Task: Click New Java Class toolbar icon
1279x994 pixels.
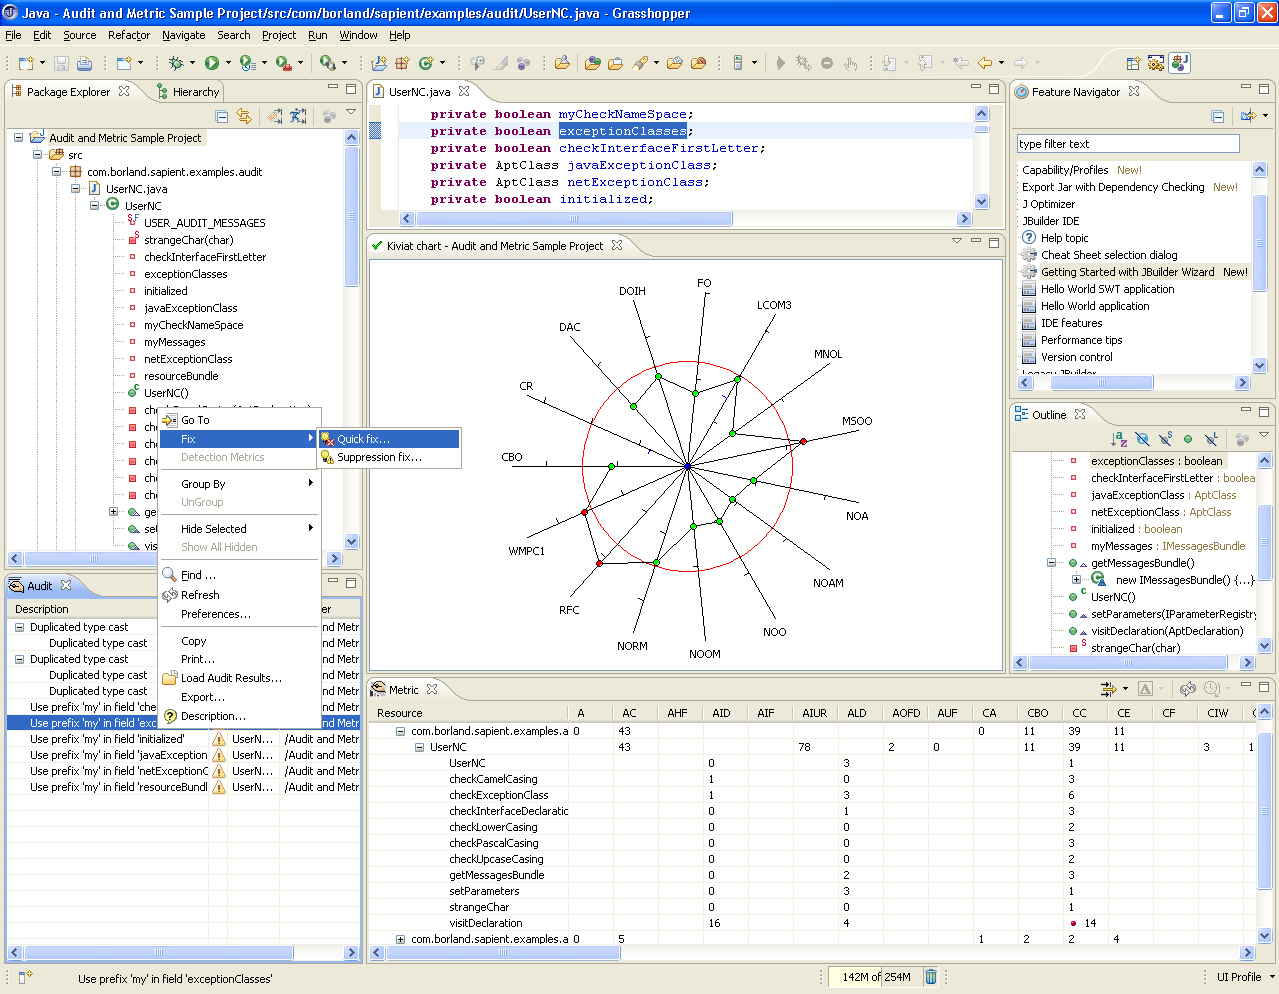Action: tap(426, 63)
